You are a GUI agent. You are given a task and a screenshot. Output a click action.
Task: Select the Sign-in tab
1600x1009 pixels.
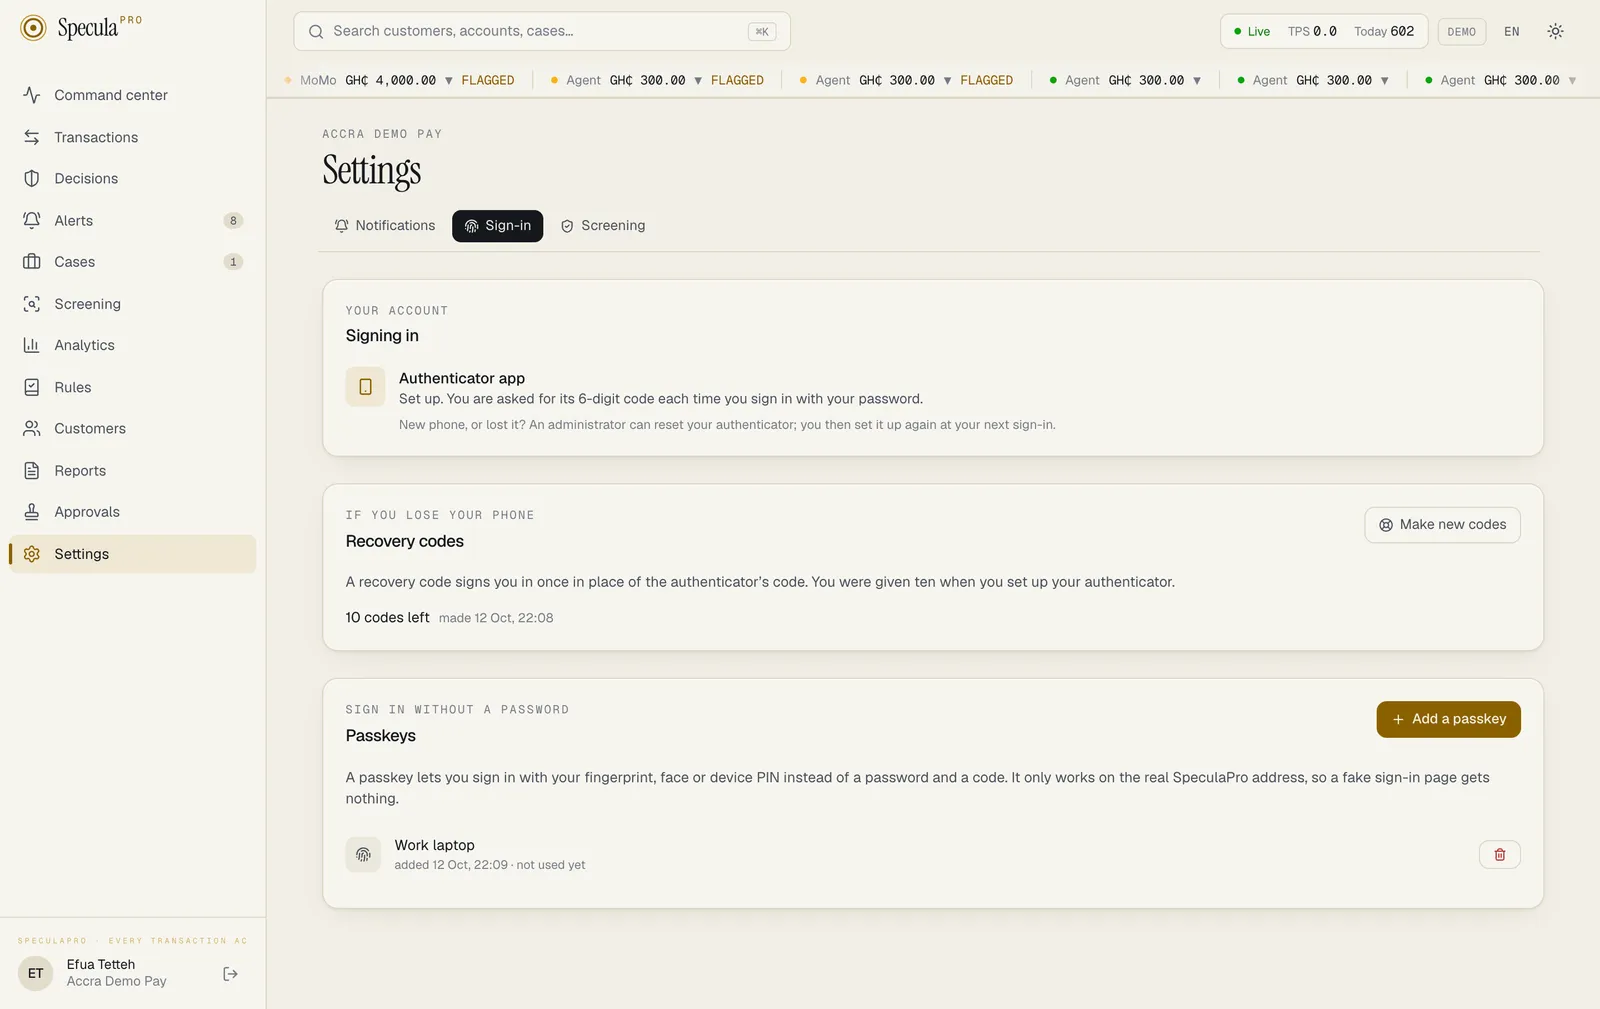pos(498,226)
